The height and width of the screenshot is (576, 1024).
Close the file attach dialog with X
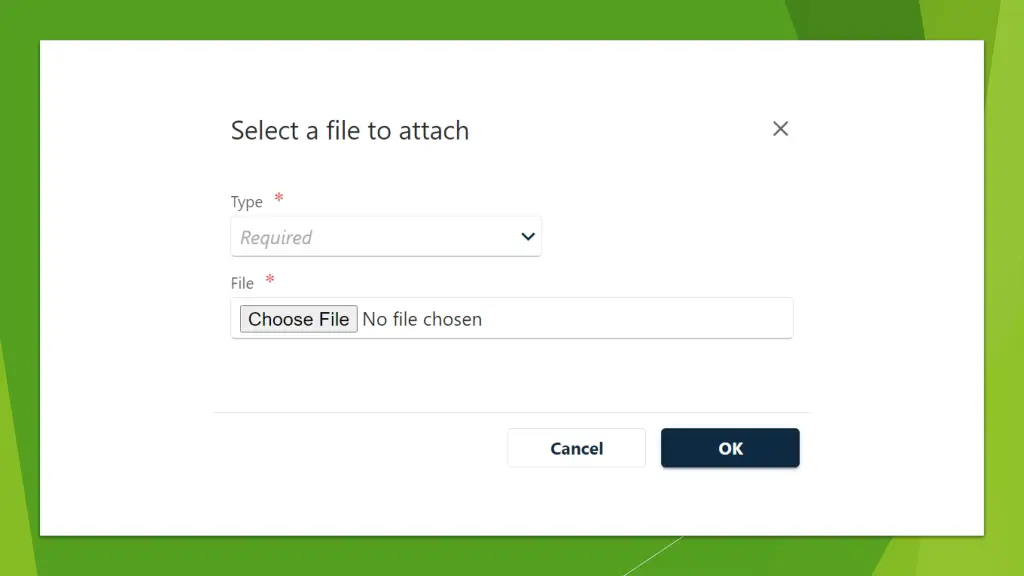[781, 128]
